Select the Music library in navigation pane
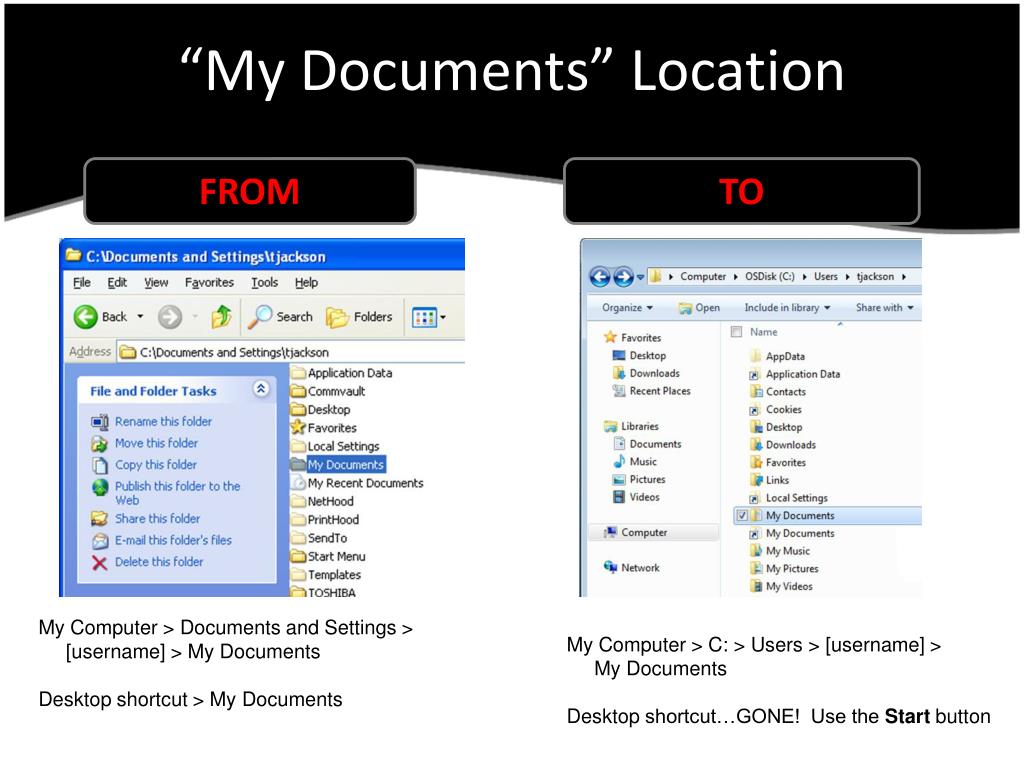Viewport: 1024px width, 768px height. pyautogui.click(x=635, y=461)
